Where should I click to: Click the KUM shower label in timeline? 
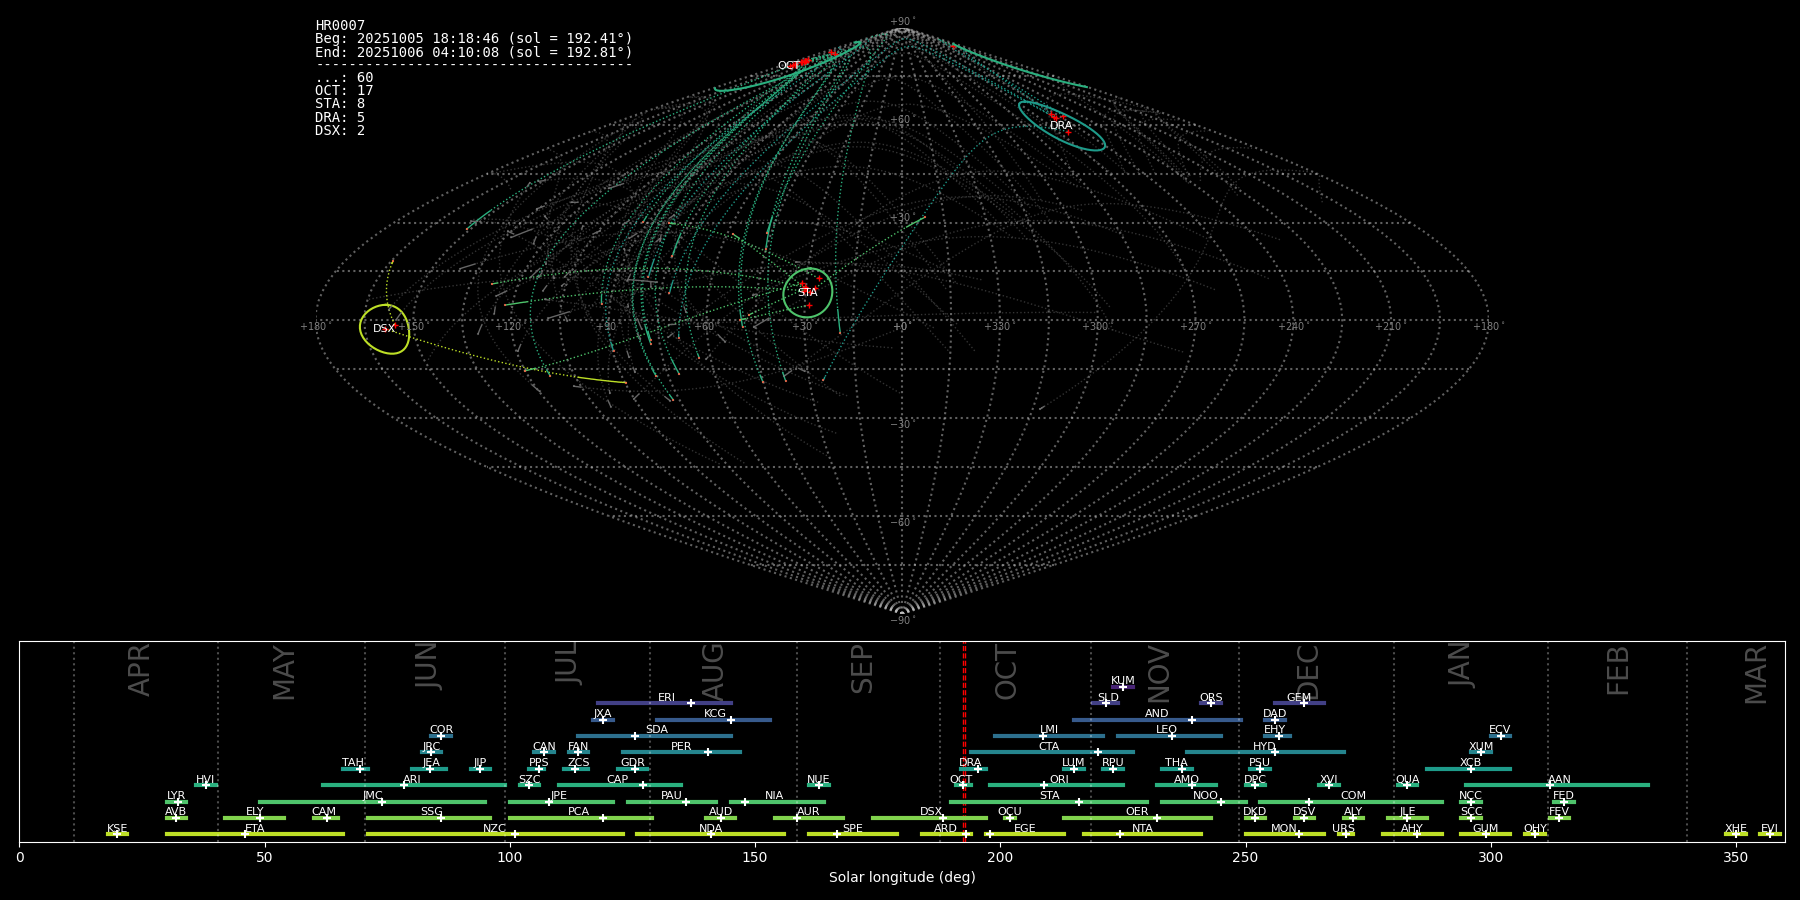[x=1123, y=681]
